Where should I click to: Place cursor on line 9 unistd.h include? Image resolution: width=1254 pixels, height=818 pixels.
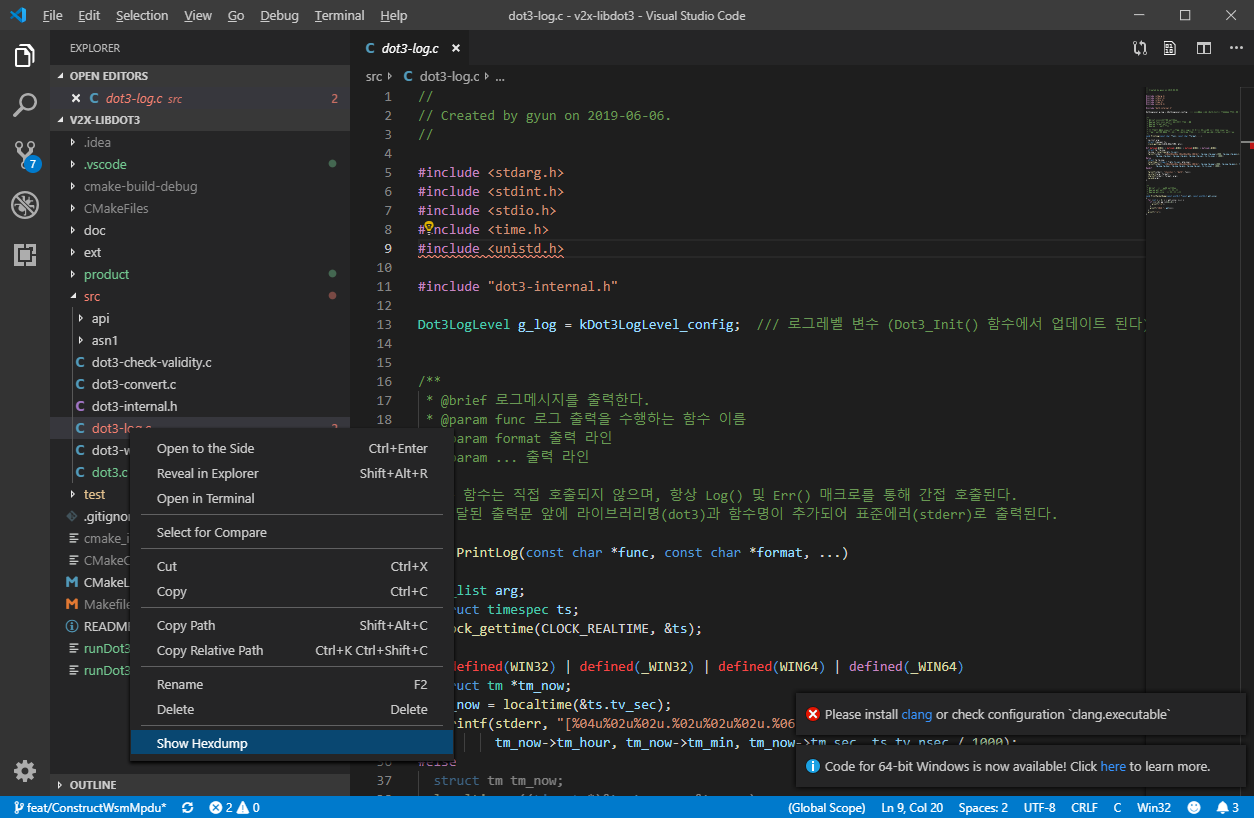pos(491,249)
